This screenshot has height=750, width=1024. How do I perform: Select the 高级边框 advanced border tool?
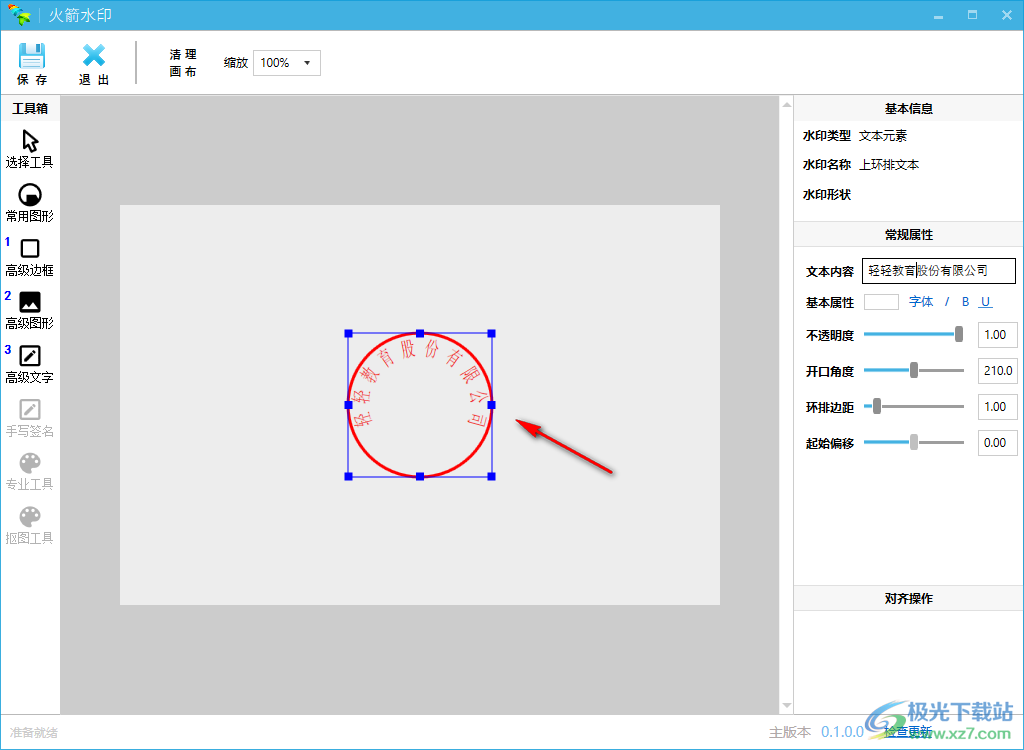click(30, 249)
